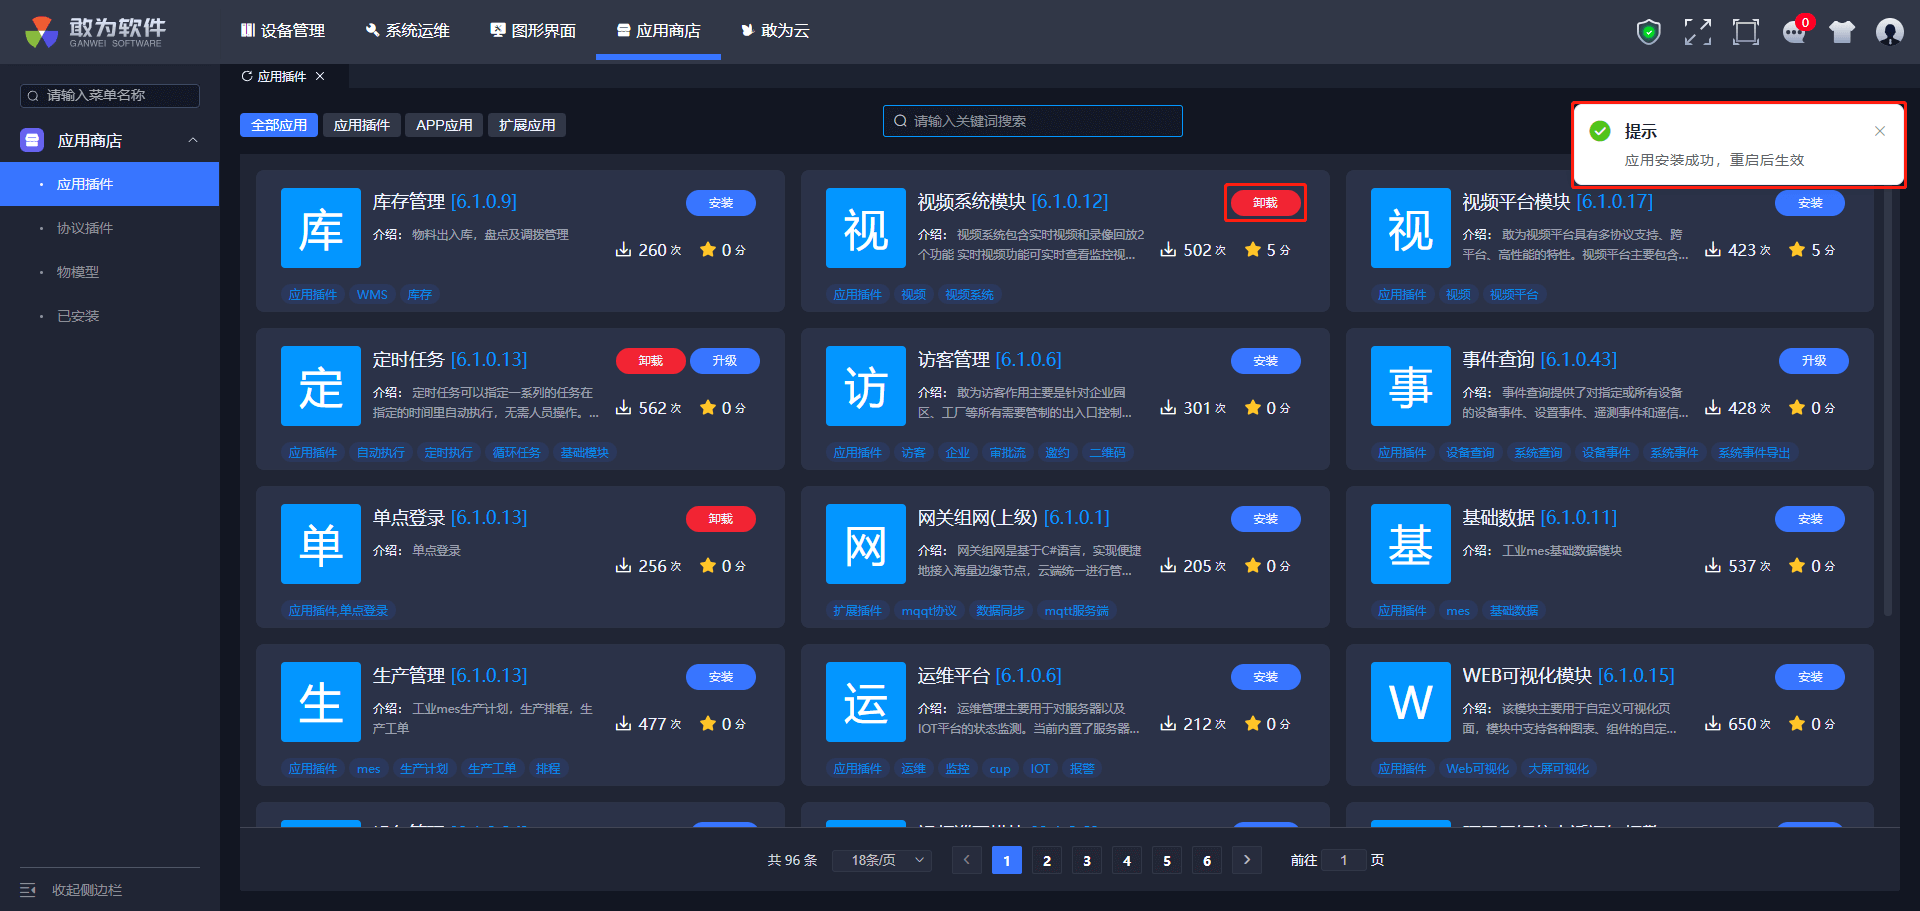The image size is (1920, 911).
Task: Click the 单点登录 app icon
Action: click(321, 544)
